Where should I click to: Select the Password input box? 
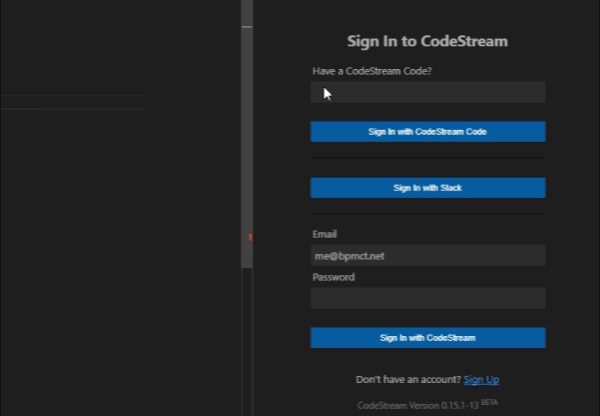[428, 298]
